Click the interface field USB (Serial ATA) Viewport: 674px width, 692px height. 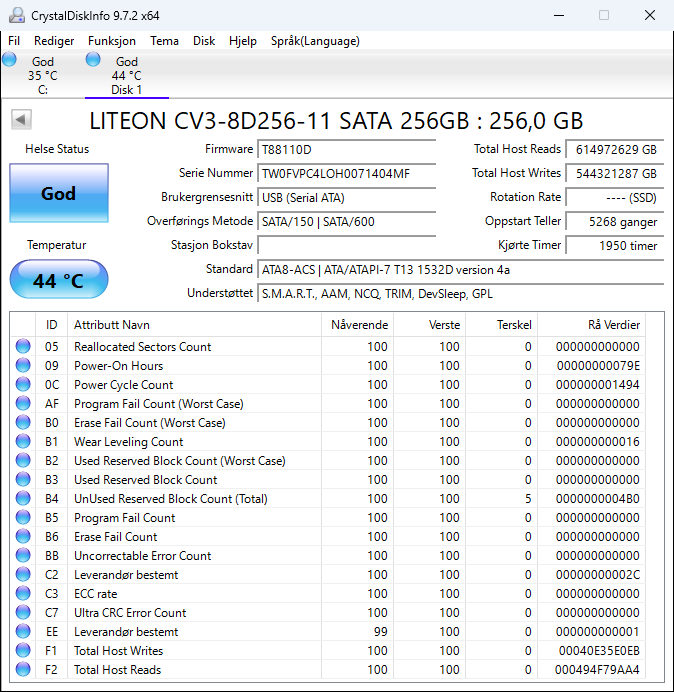(x=346, y=197)
